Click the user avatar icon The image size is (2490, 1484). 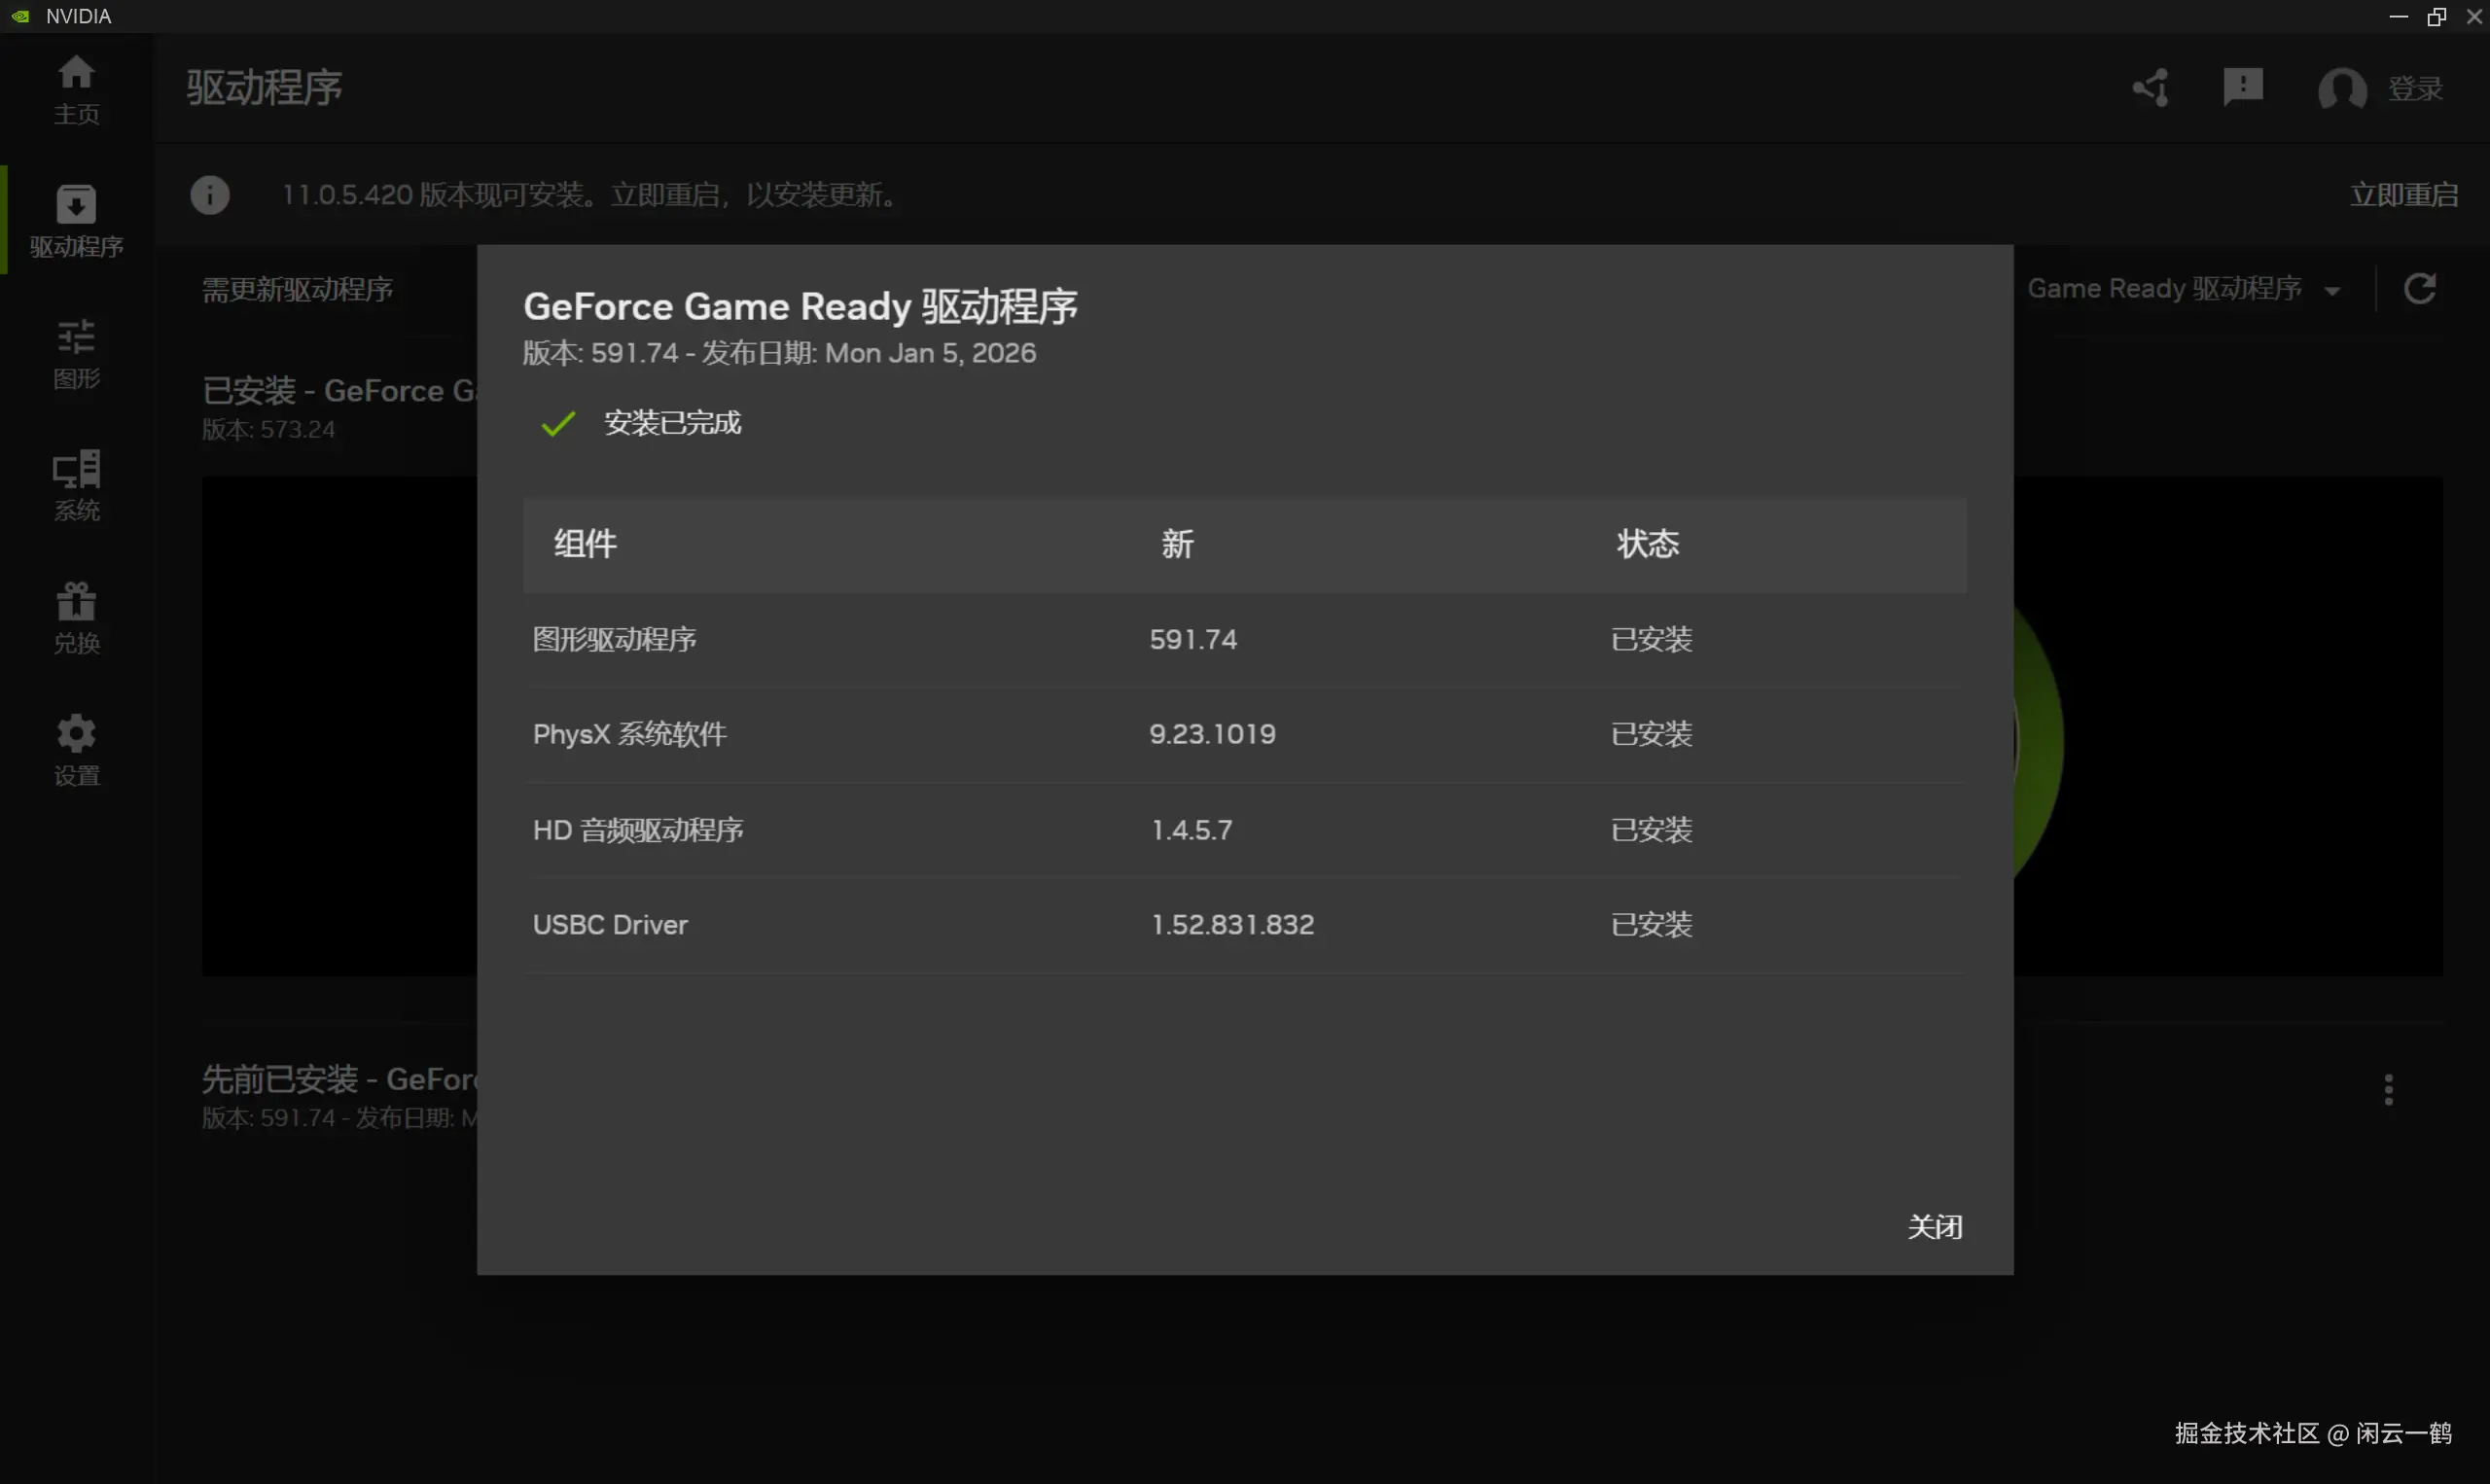point(2341,89)
